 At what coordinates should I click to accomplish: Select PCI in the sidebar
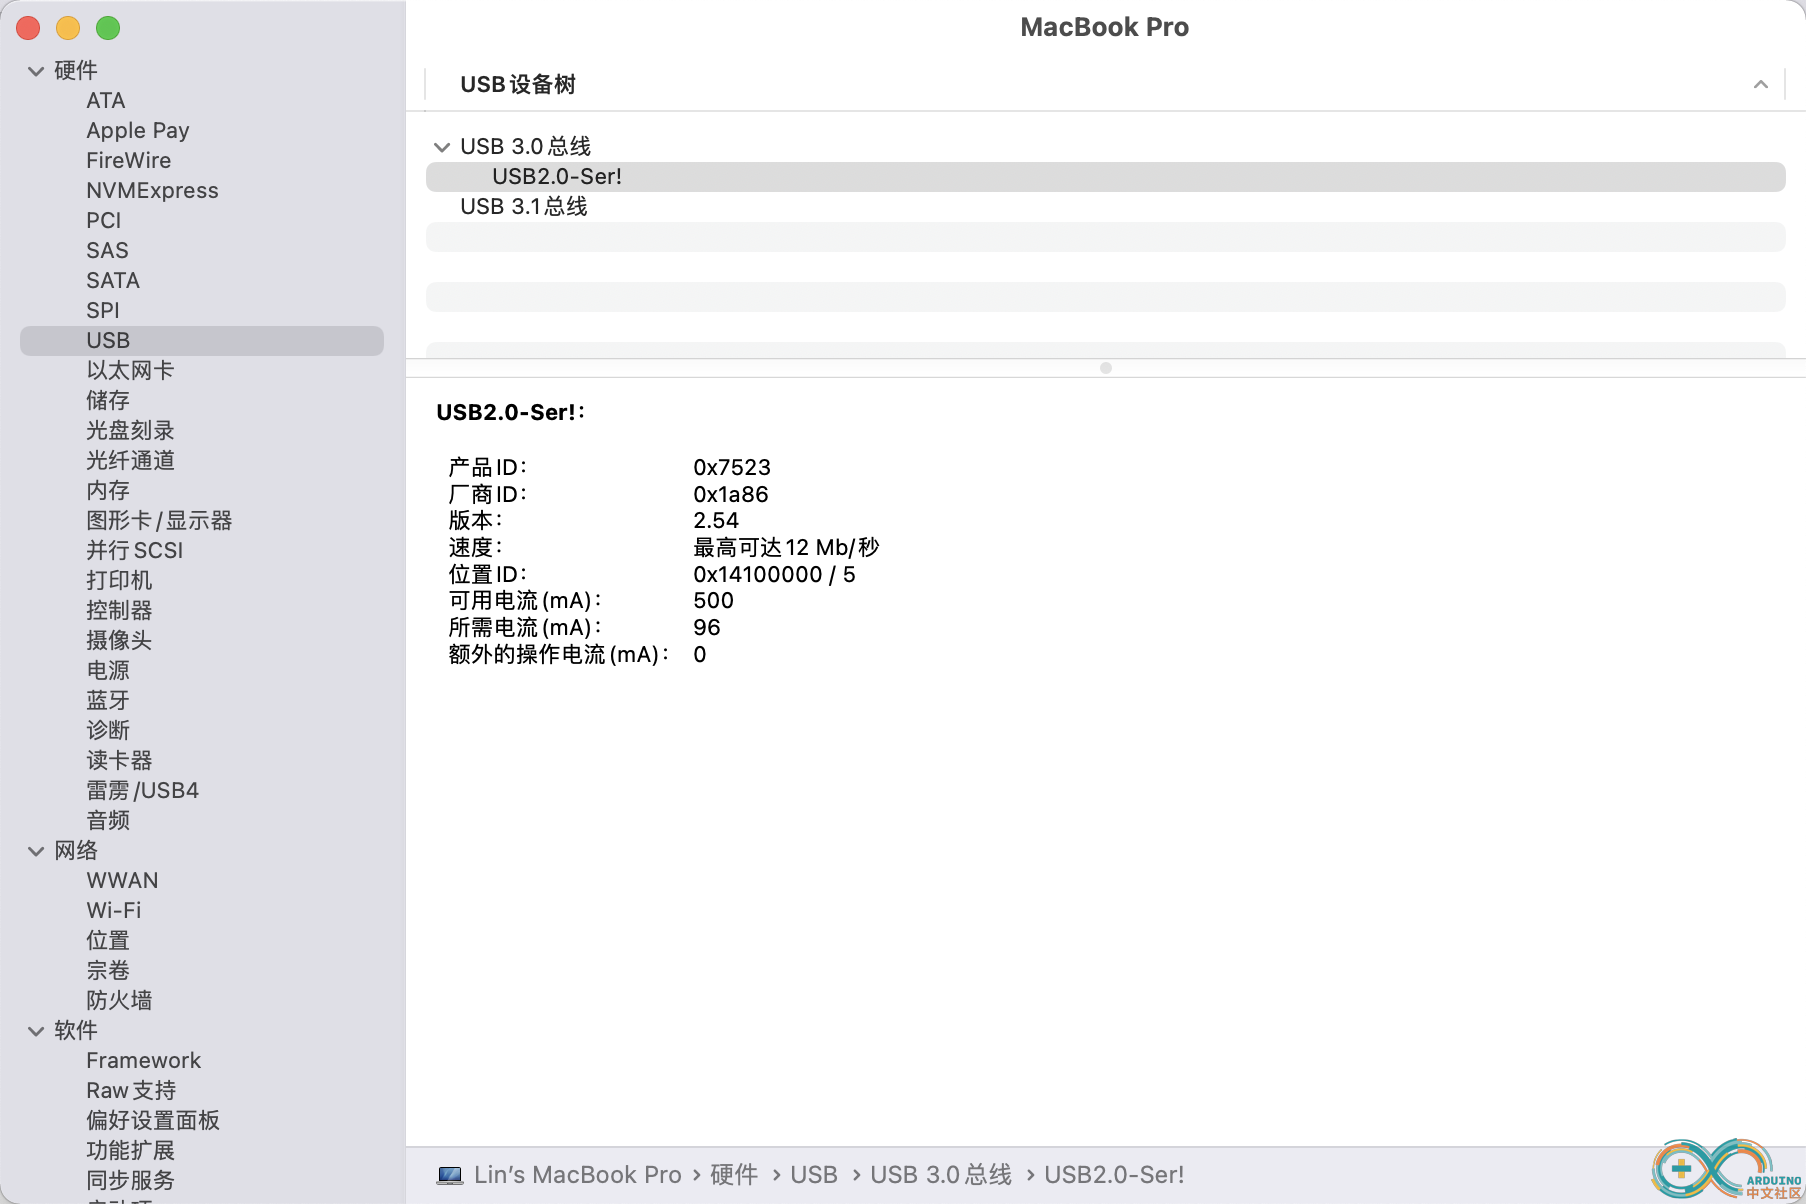pos(104,221)
